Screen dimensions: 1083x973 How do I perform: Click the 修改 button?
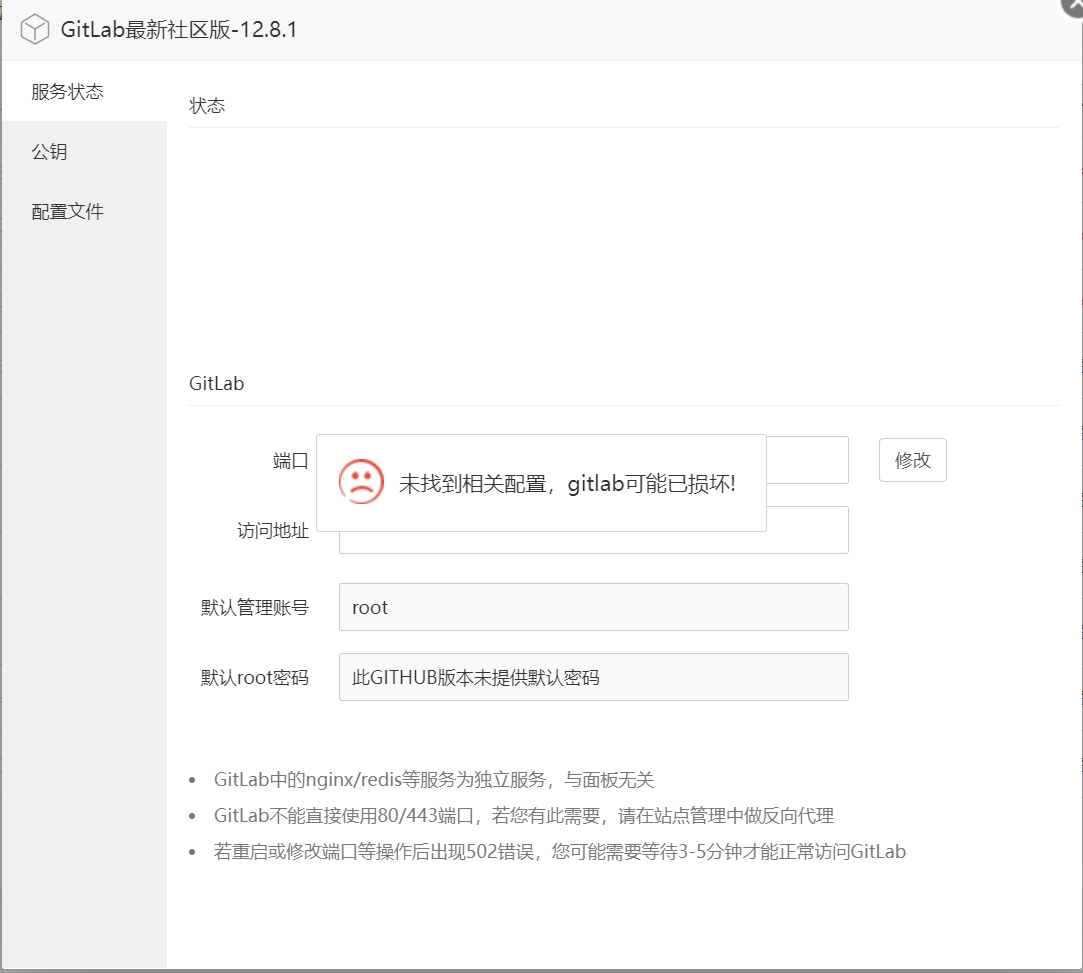(x=912, y=460)
